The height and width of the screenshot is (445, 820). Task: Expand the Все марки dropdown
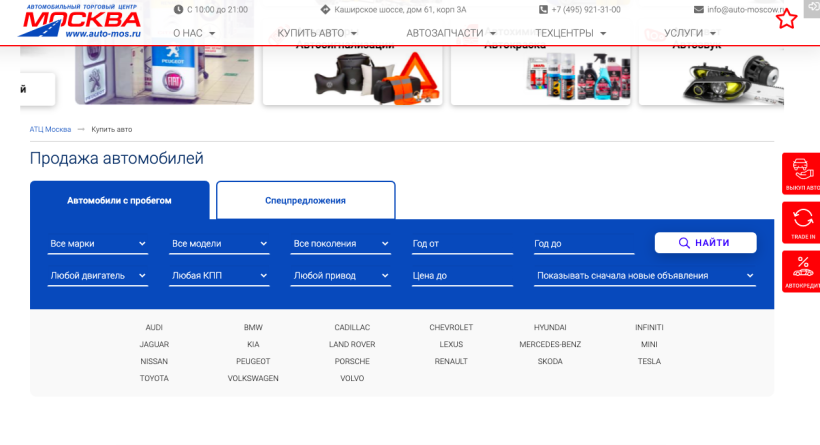coord(98,244)
